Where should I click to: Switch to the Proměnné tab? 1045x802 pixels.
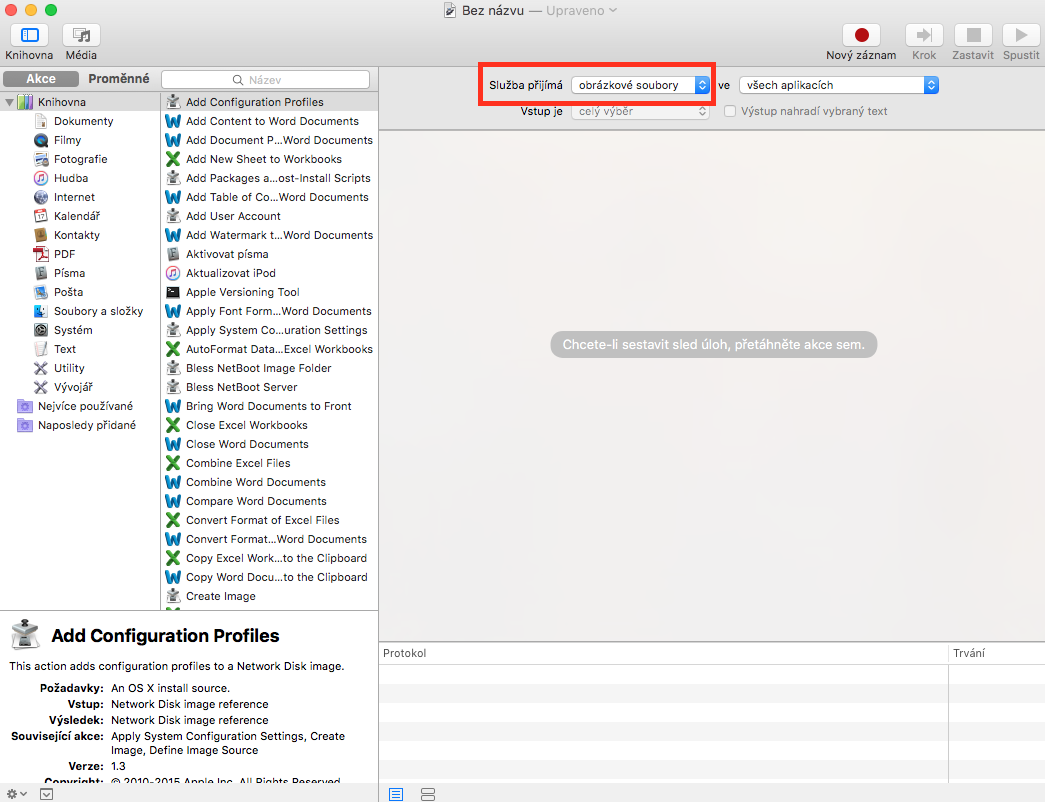pos(119,79)
